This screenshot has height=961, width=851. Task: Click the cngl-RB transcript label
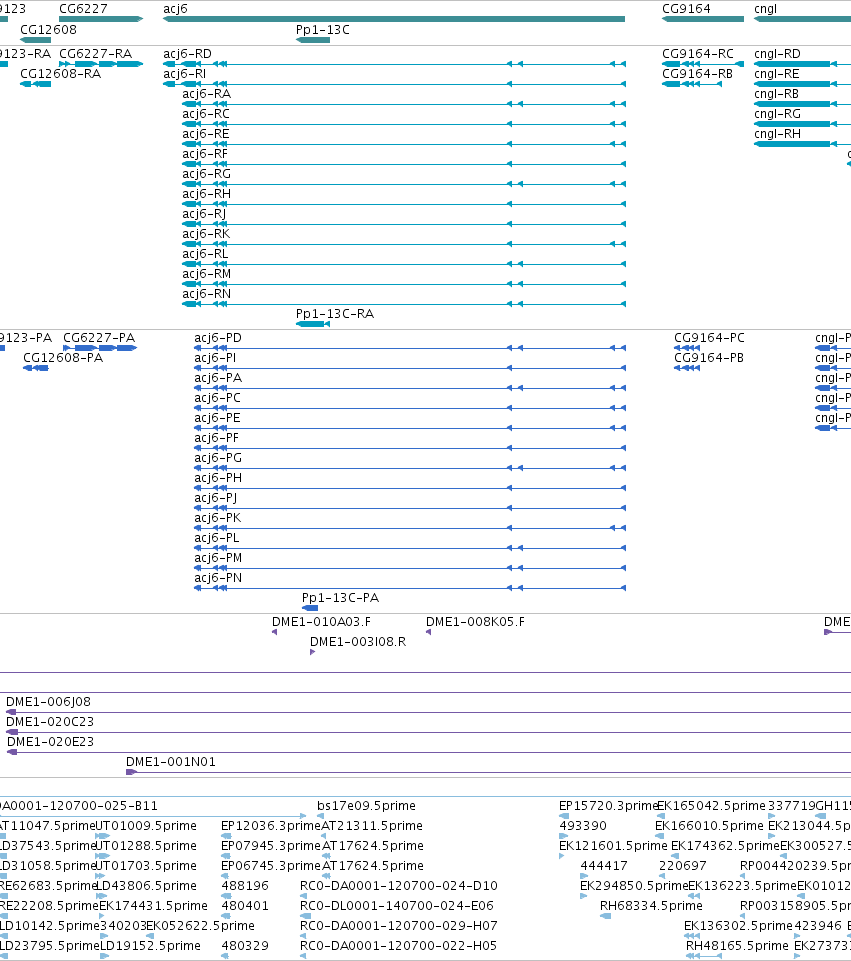point(776,94)
